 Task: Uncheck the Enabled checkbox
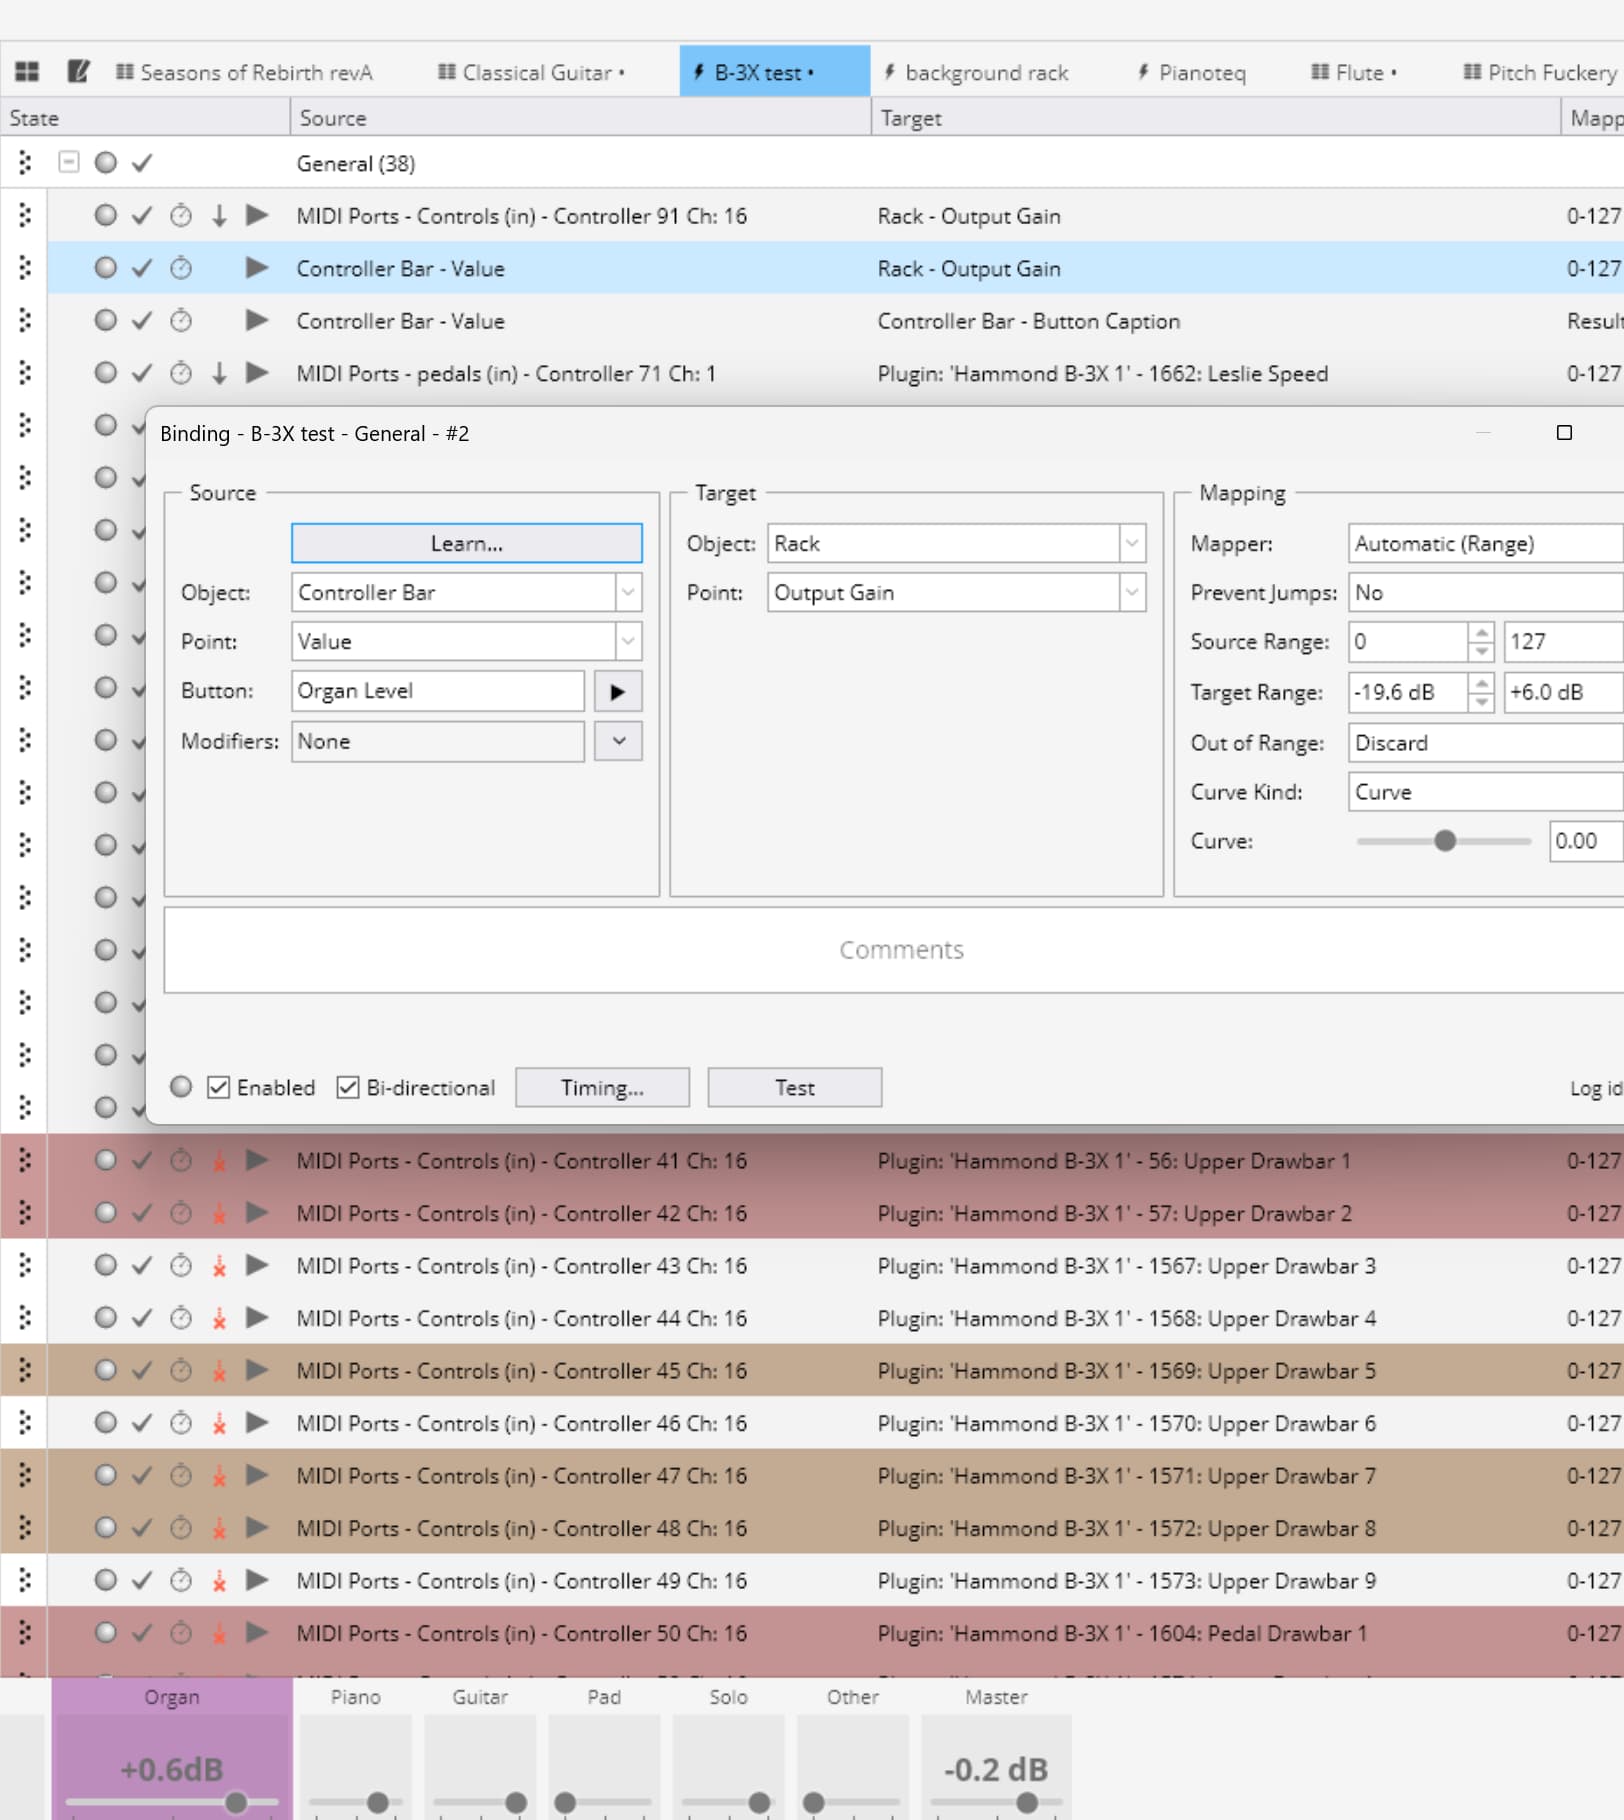pyautogui.click(x=219, y=1087)
